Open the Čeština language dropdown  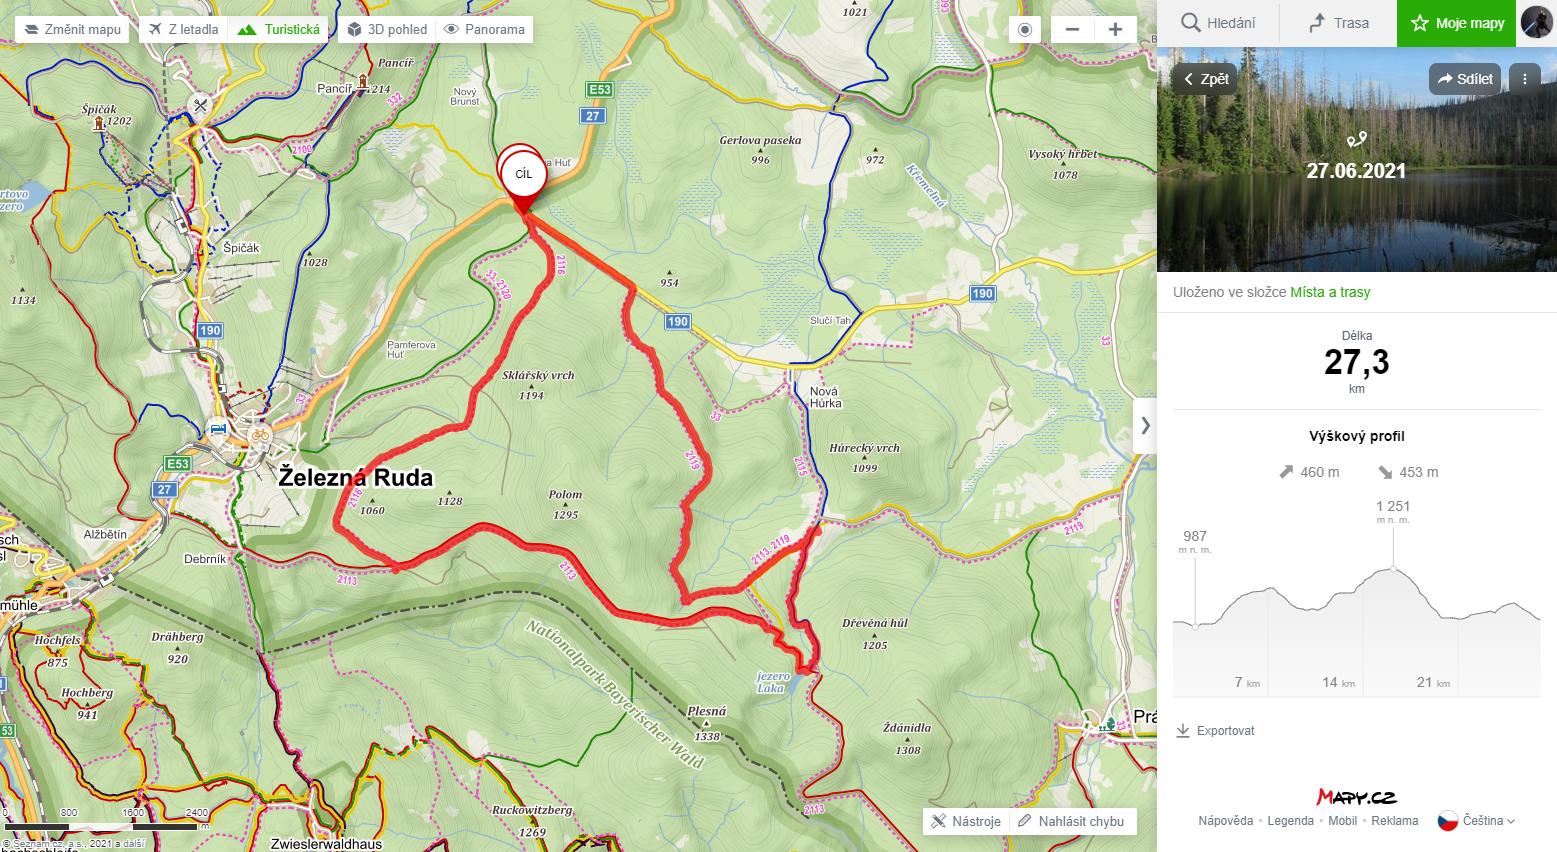click(x=1477, y=821)
